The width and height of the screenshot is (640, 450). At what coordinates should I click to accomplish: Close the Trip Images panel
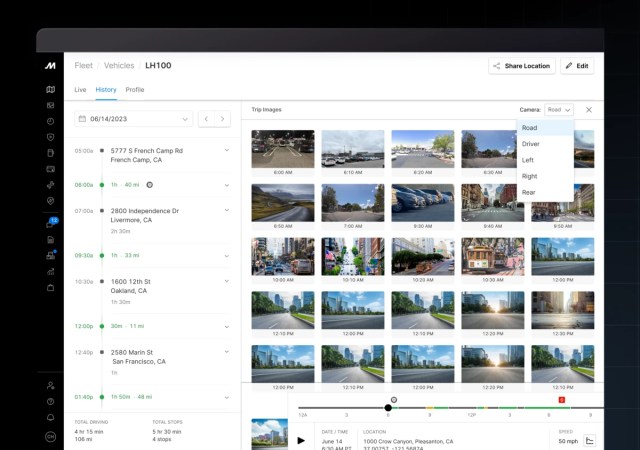(x=588, y=110)
